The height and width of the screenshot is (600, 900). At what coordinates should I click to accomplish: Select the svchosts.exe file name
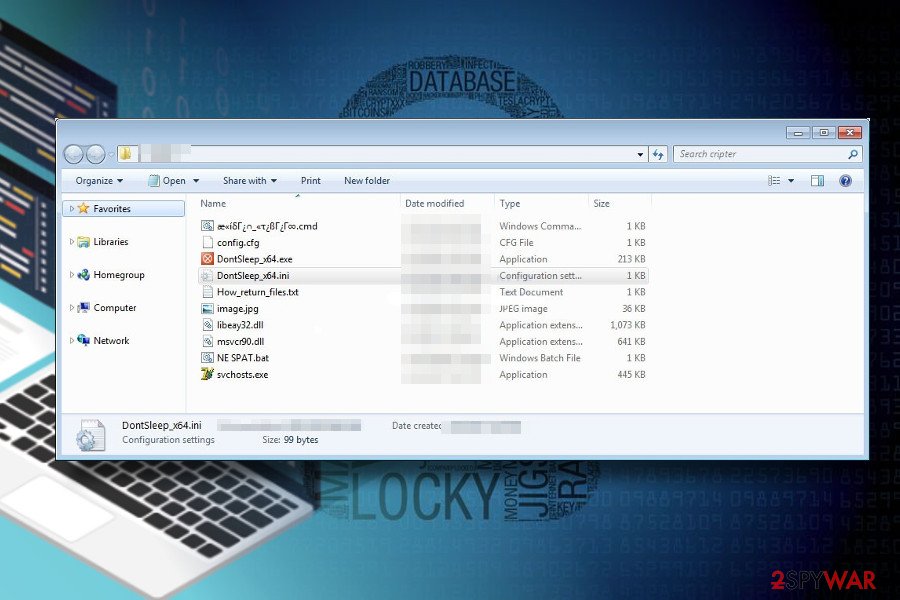(242, 374)
